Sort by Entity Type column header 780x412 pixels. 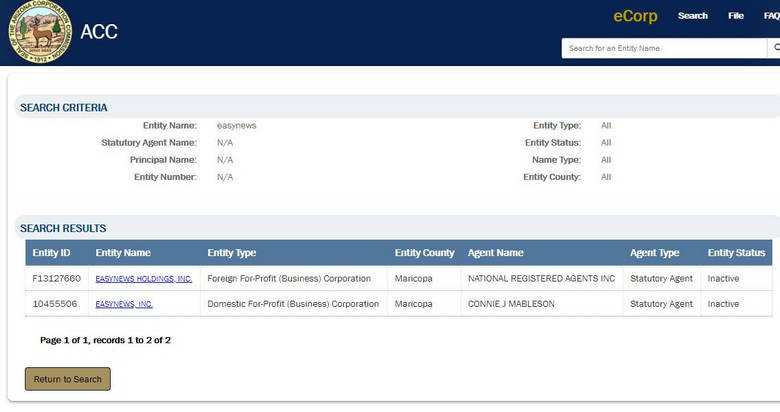coord(231,253)
